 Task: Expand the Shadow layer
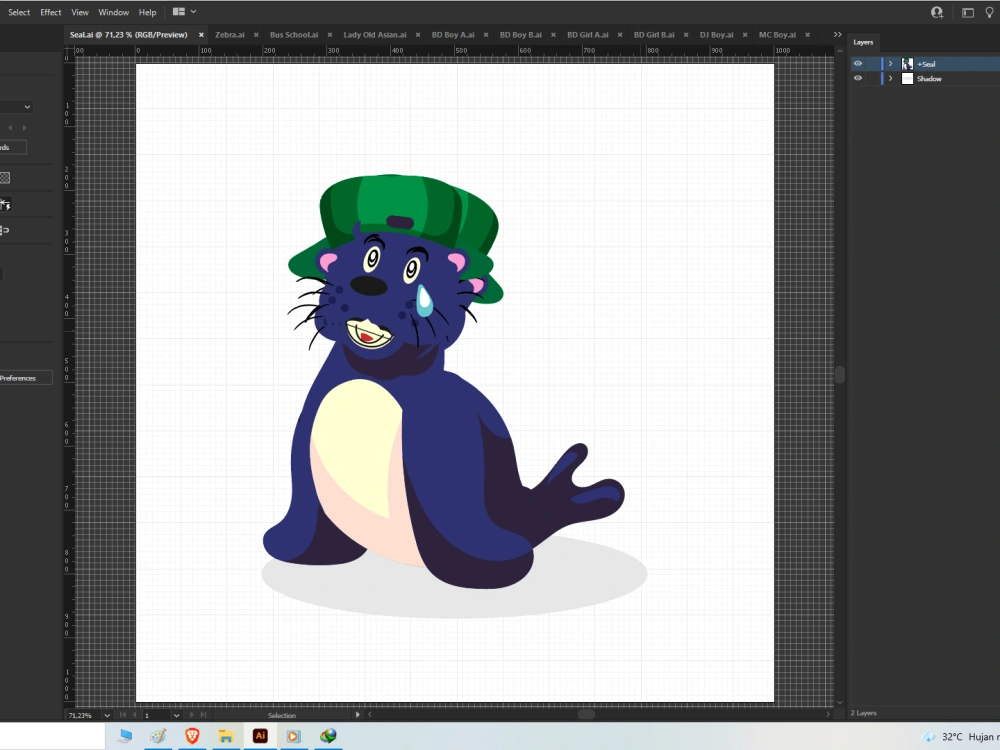[x=890, y=78]
